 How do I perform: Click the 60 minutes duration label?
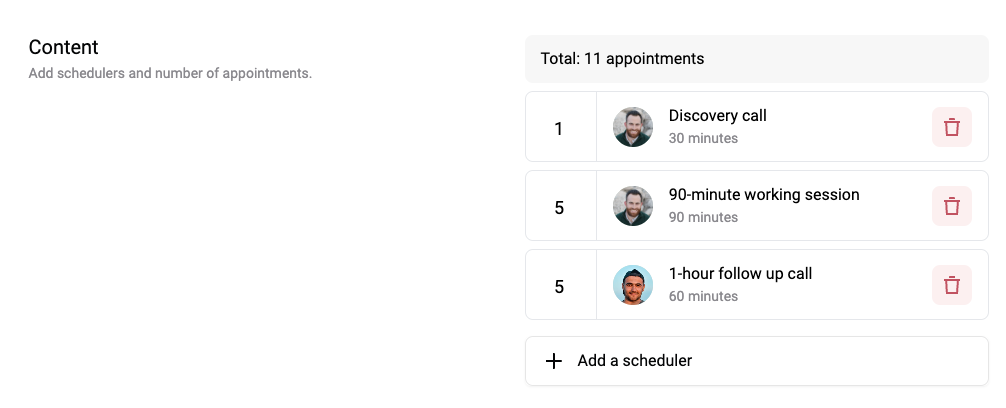point(703,296)
